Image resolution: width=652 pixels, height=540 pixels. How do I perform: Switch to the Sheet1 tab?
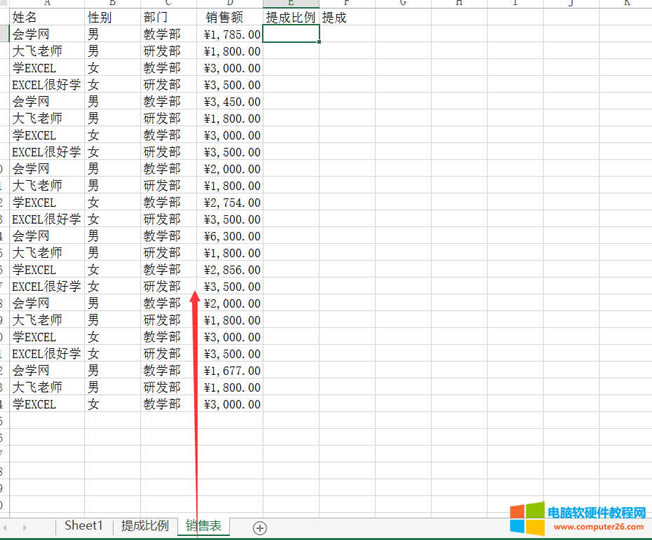tap(84, 526)
